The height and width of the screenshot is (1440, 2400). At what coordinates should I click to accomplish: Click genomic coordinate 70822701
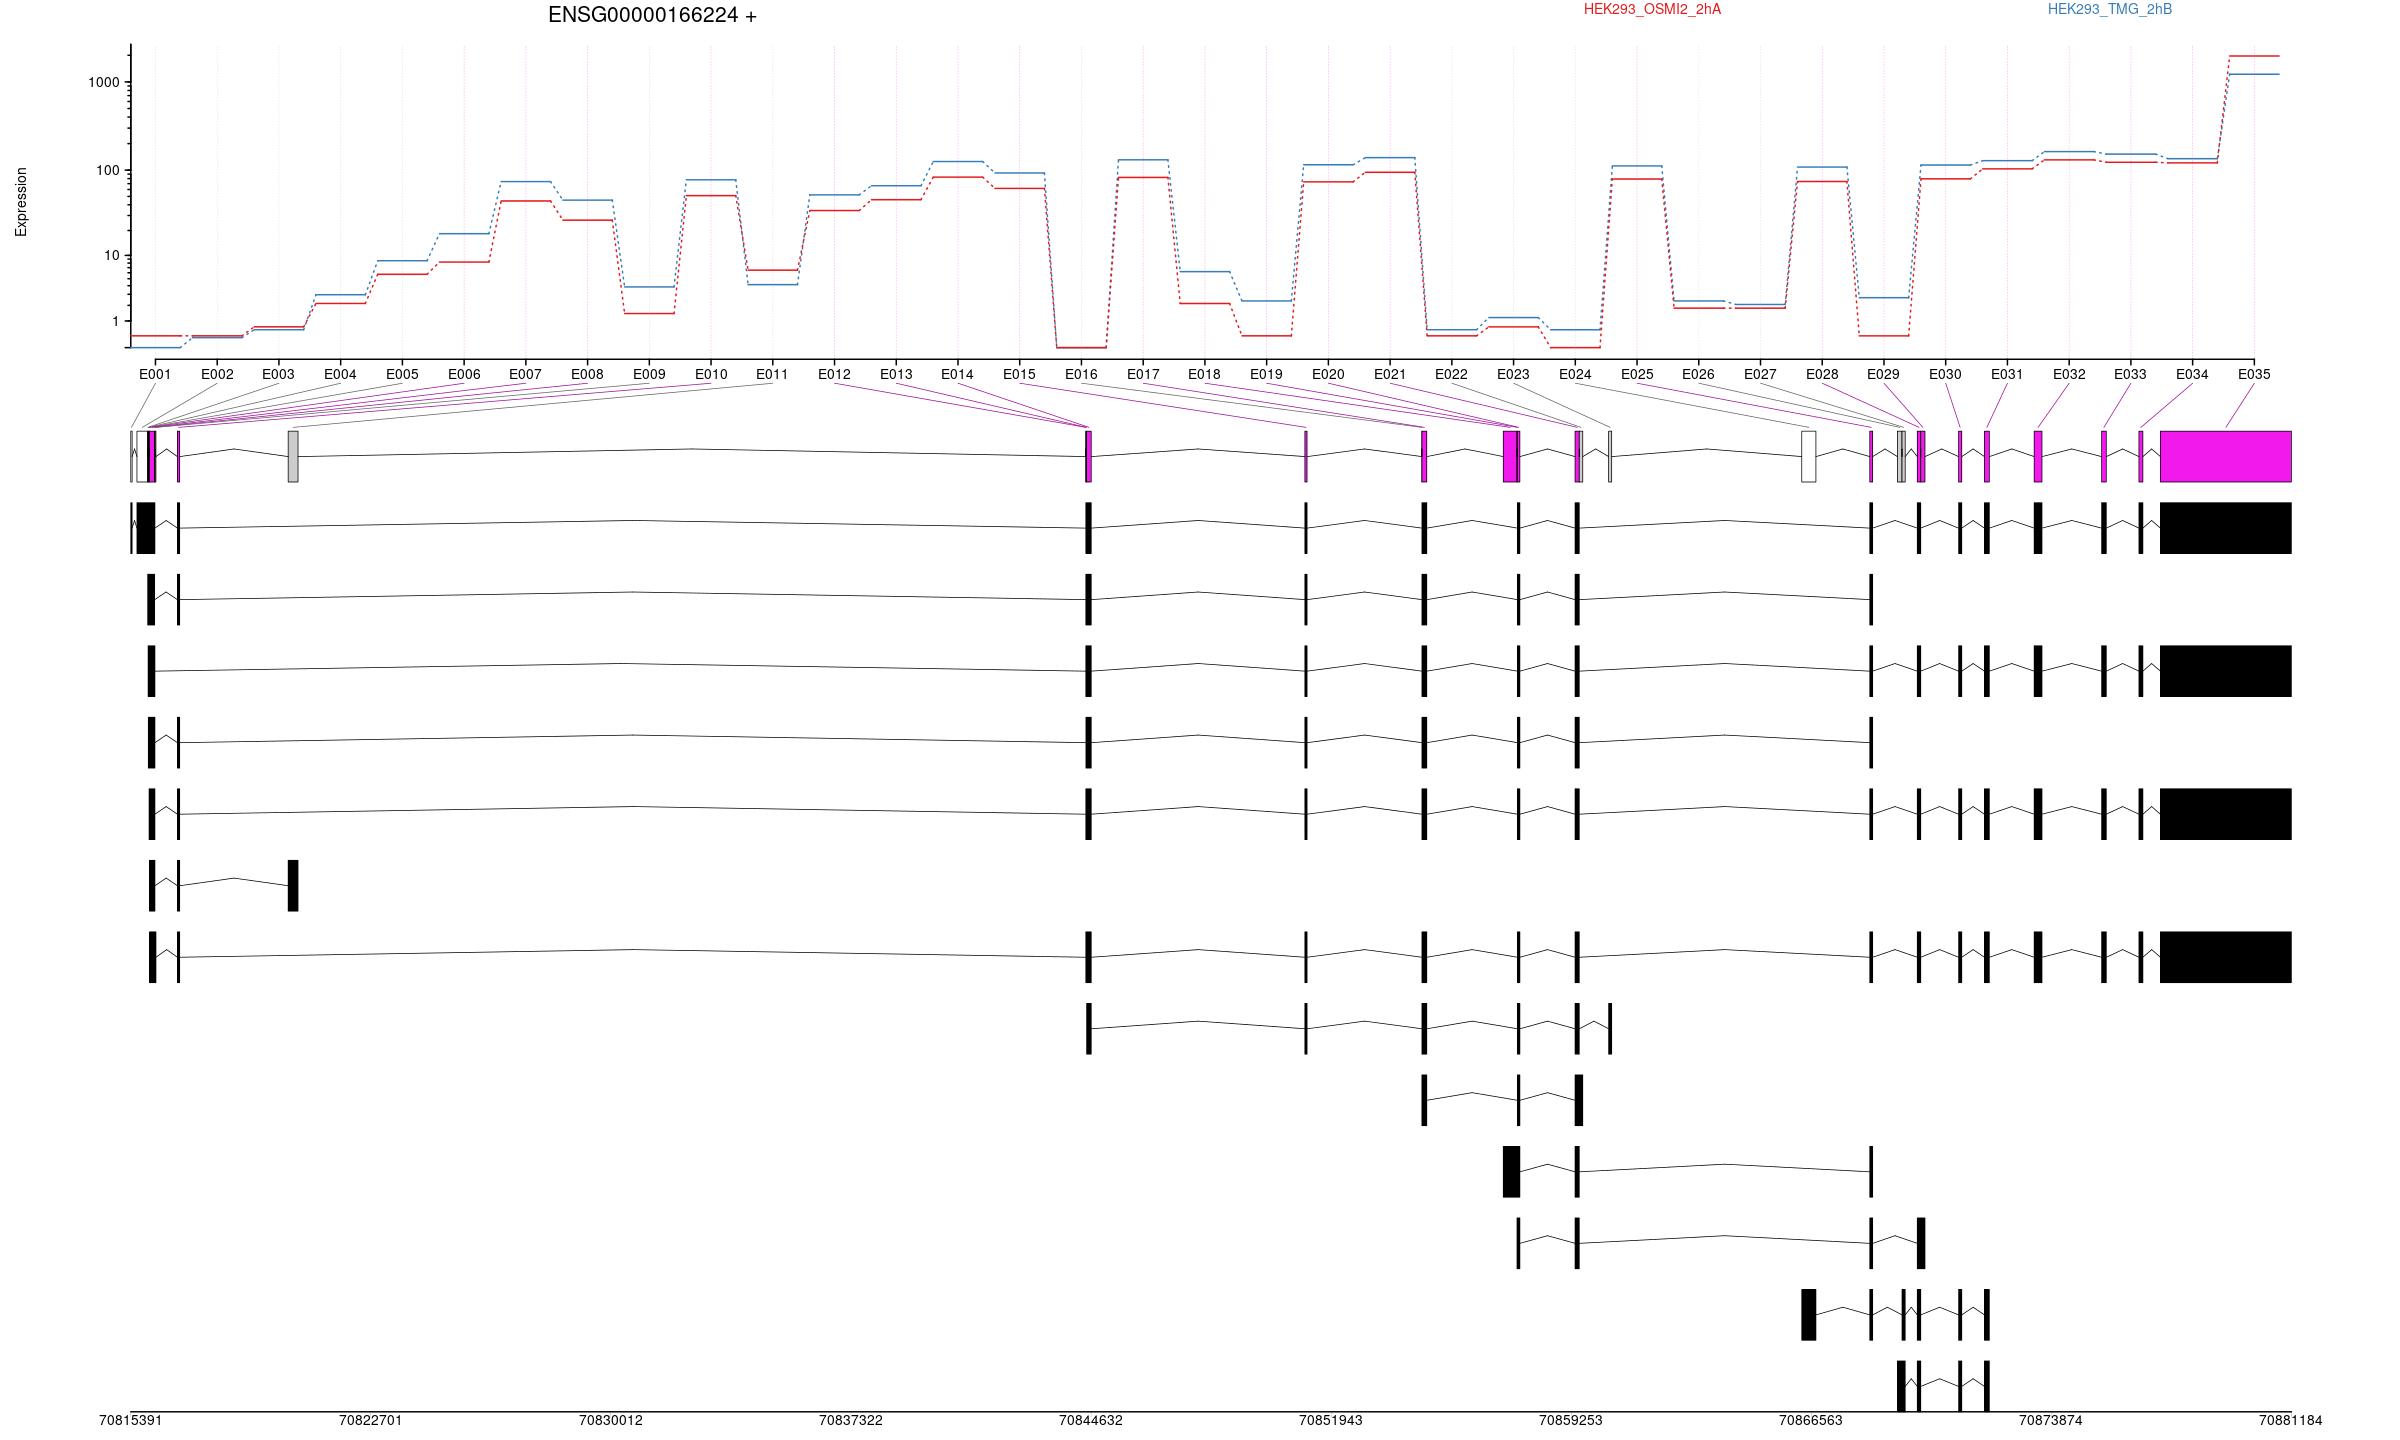[x=371, y=1420]
